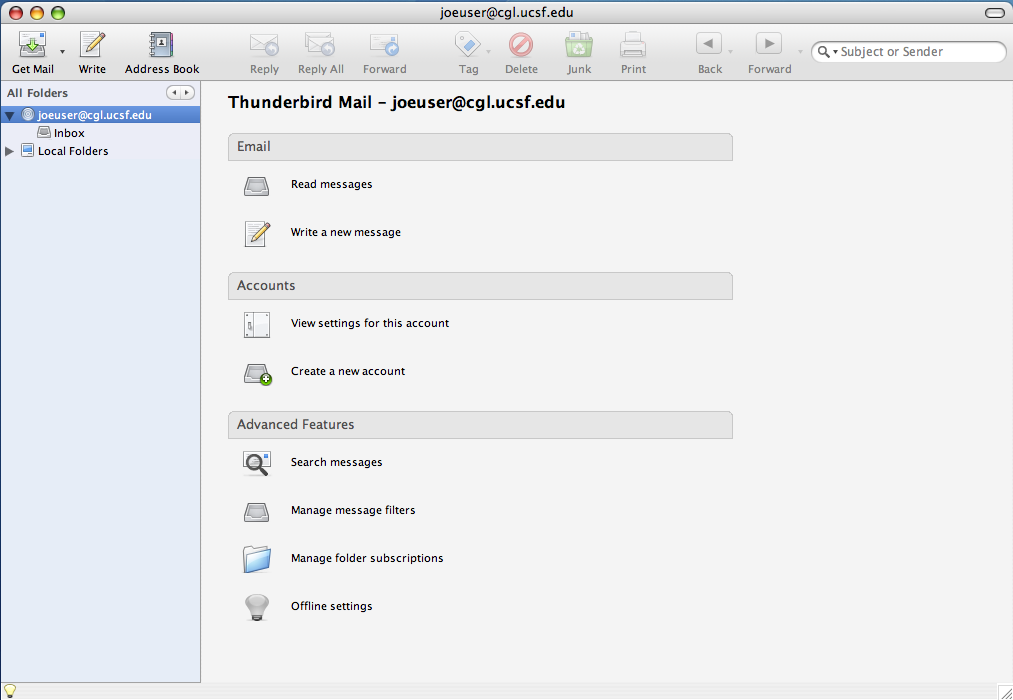Open the Forward history dropdown arrow
1013x700 pixels.
(x=800, y=52)
